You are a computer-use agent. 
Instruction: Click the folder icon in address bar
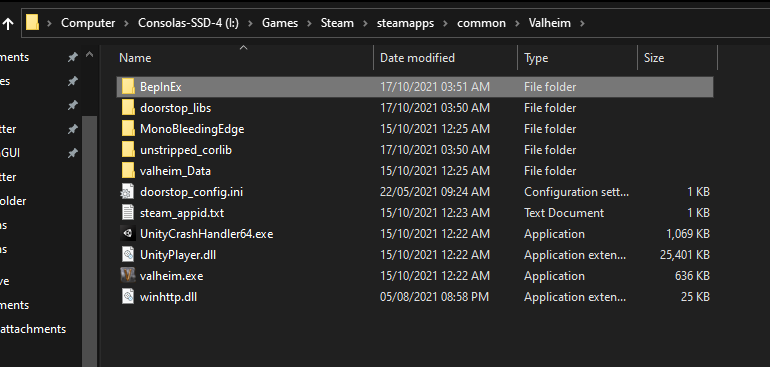[32, 23]
